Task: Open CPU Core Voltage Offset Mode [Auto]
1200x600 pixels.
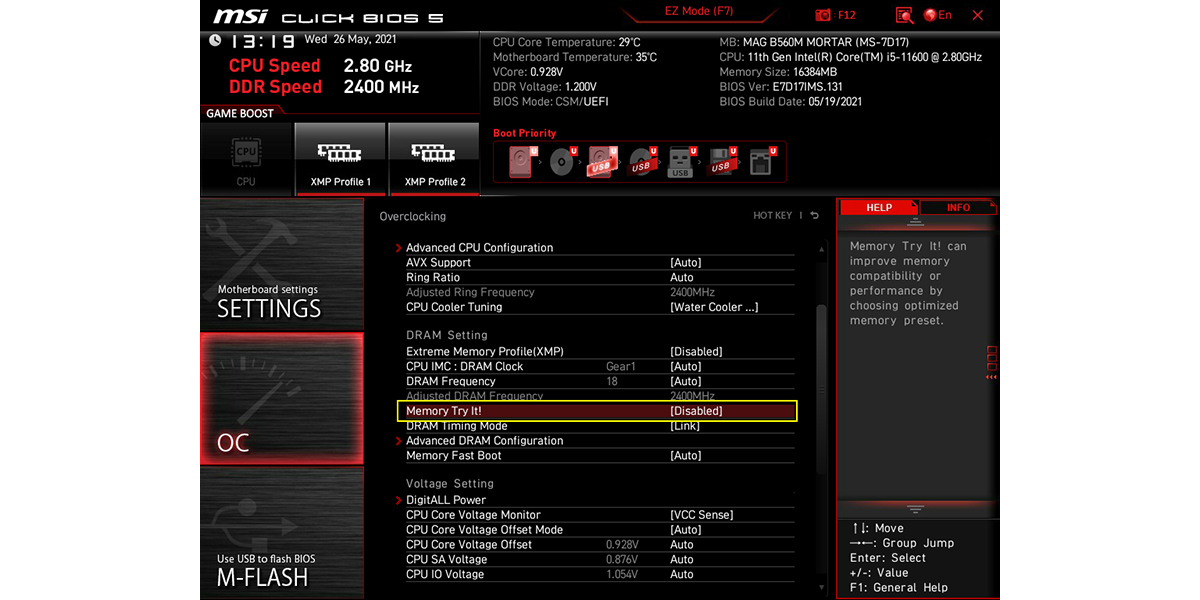Action: pos(600,530)
